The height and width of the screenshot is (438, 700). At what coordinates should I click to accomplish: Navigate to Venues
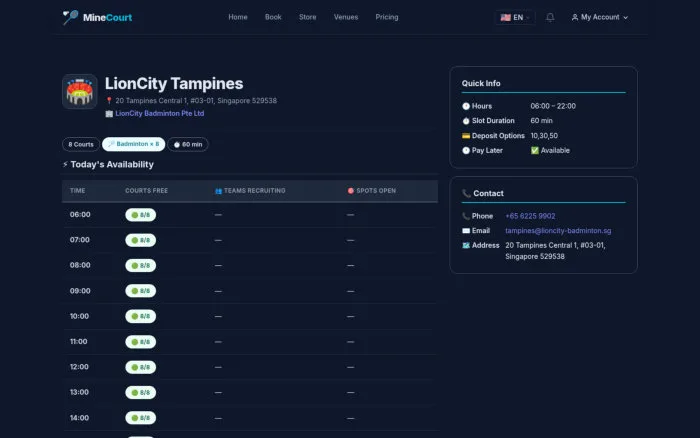346,17
